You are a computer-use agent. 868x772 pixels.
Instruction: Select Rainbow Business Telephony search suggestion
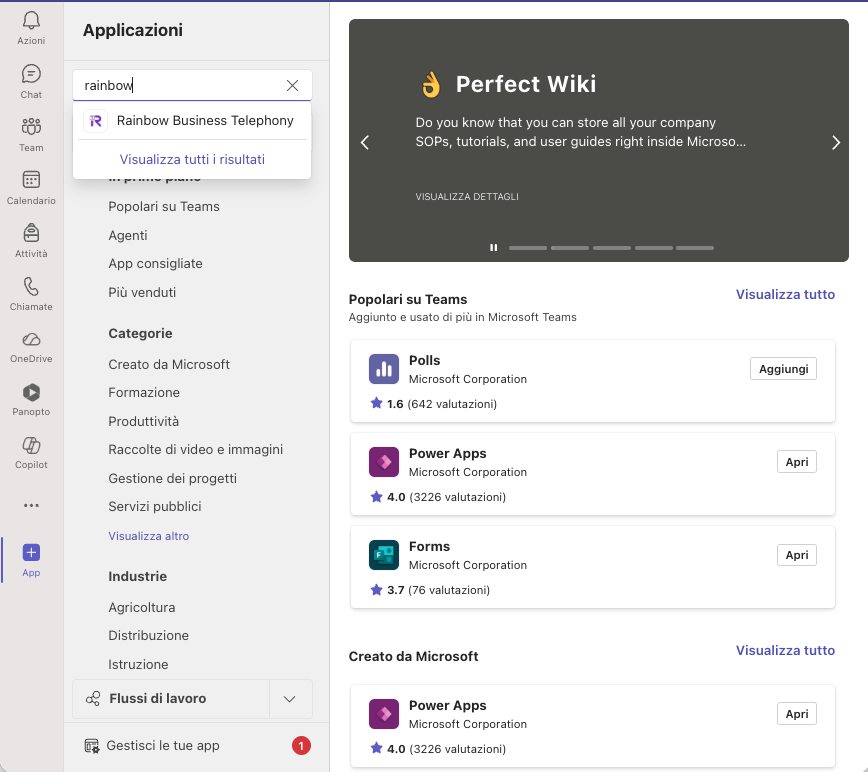pos(204,121)
